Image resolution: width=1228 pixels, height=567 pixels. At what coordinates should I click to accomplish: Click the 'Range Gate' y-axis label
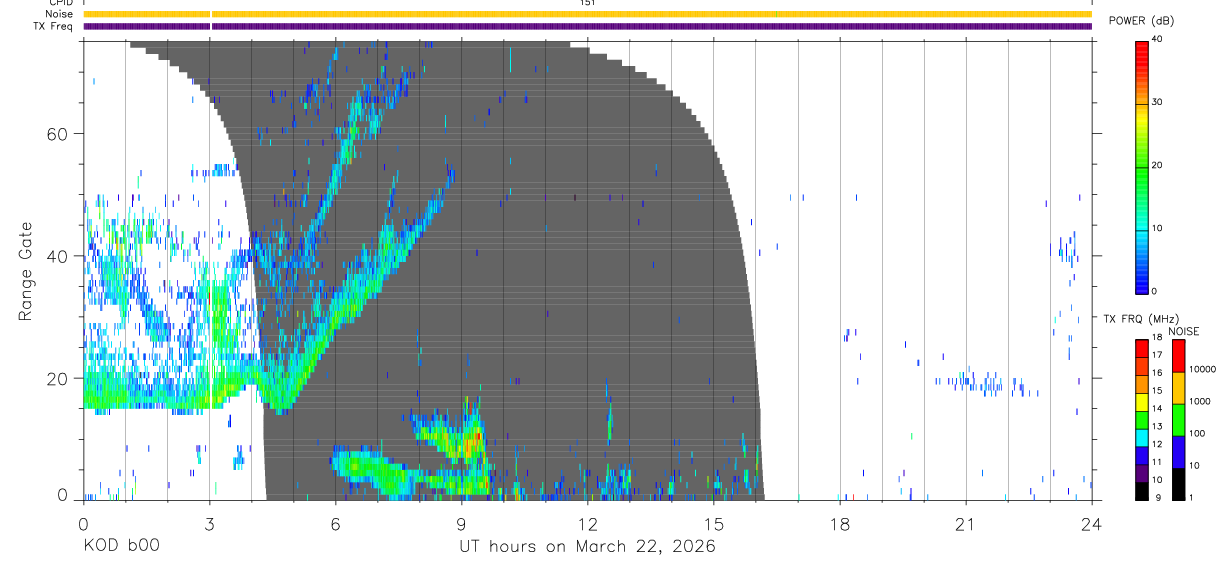pyautogui.click(x=24, y=272)
